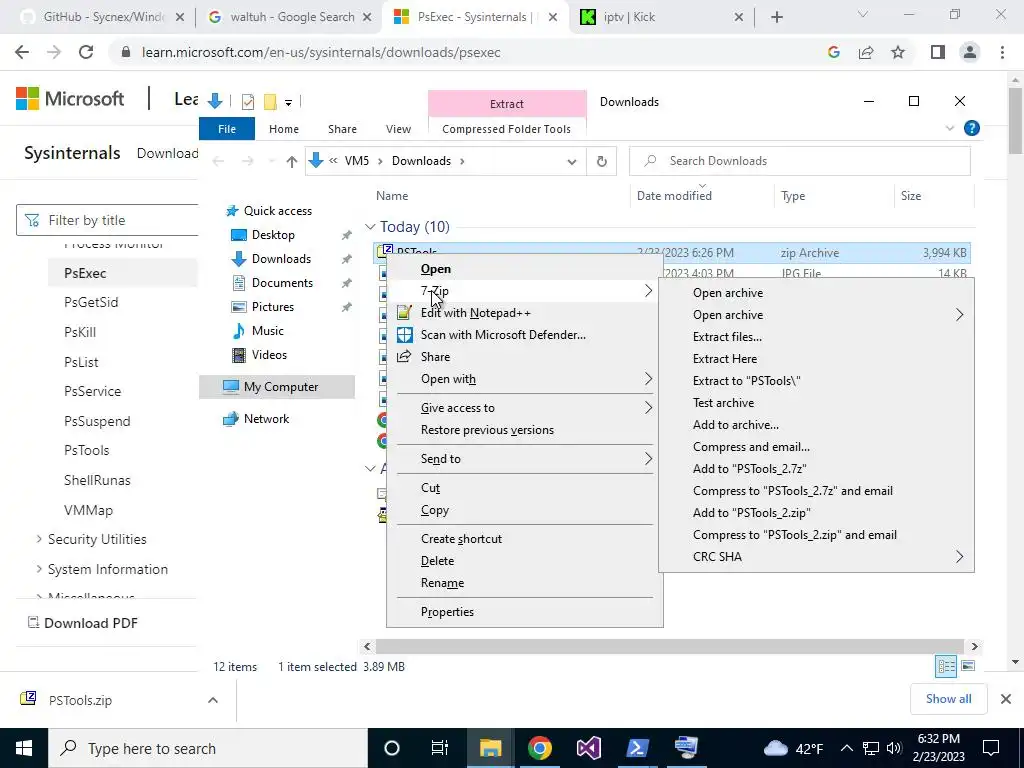Refresh the Downloads folder view

coord(601,161)
